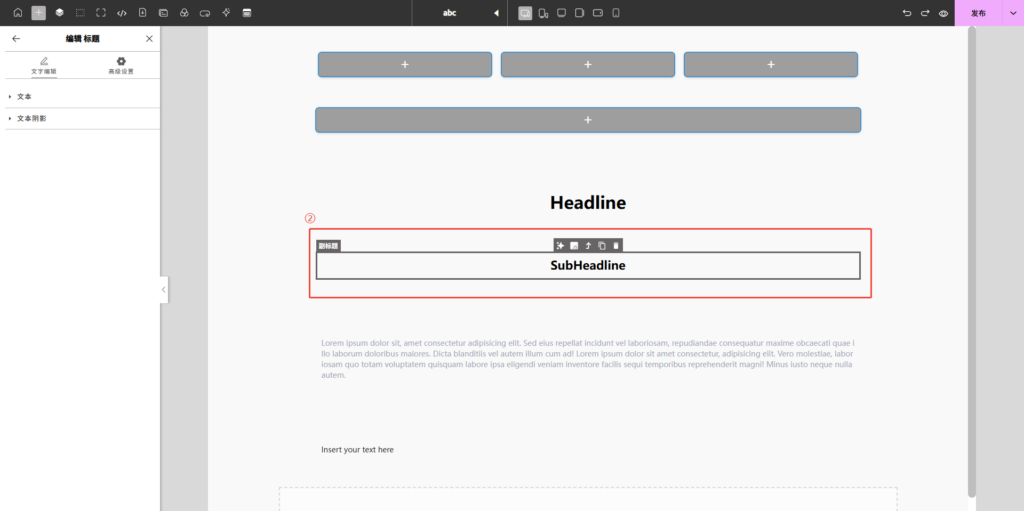
Task: Open the code editor icon
Action: point(122,13)
